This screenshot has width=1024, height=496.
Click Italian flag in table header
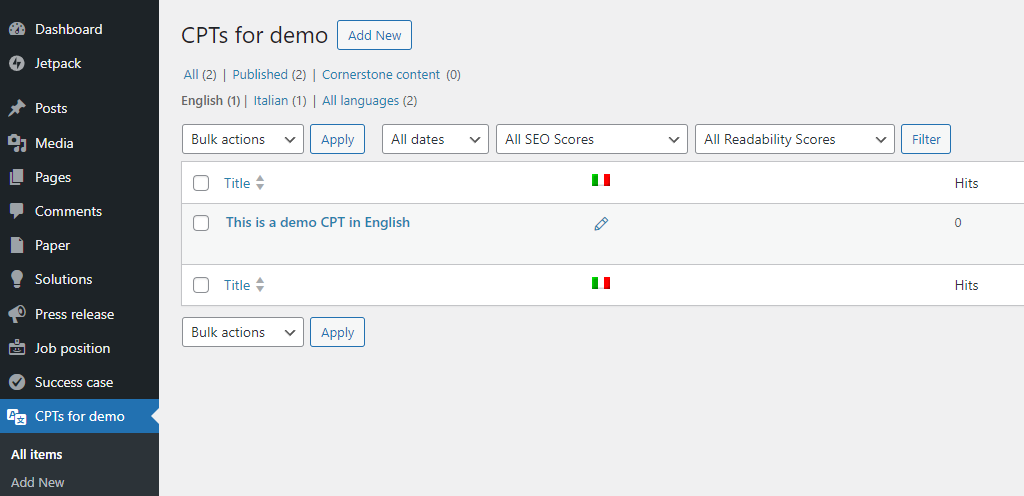601,180
